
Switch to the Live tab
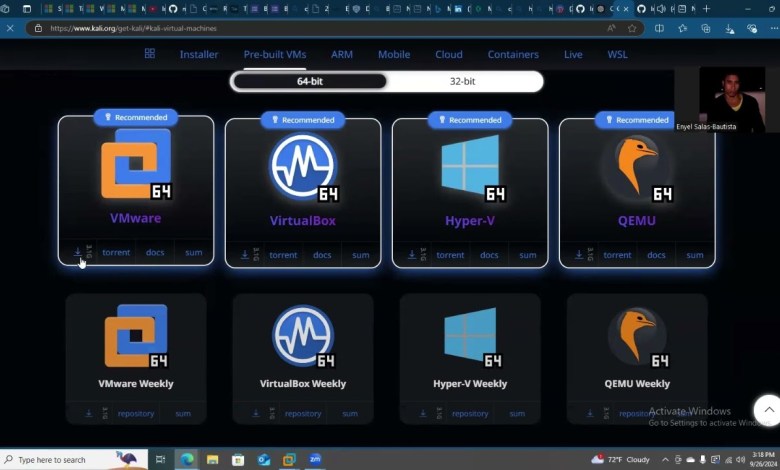573,54
